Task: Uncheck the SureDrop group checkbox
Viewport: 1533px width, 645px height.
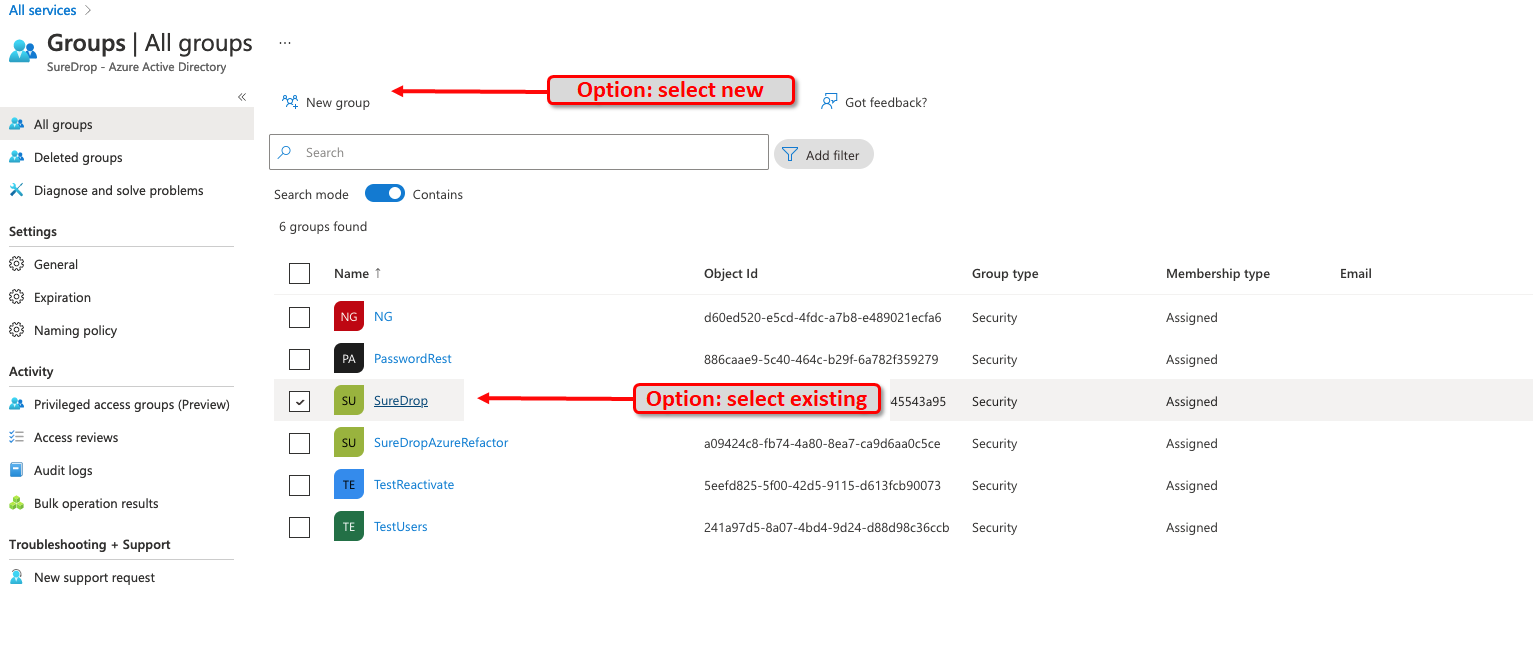Action: click(299, 401)
